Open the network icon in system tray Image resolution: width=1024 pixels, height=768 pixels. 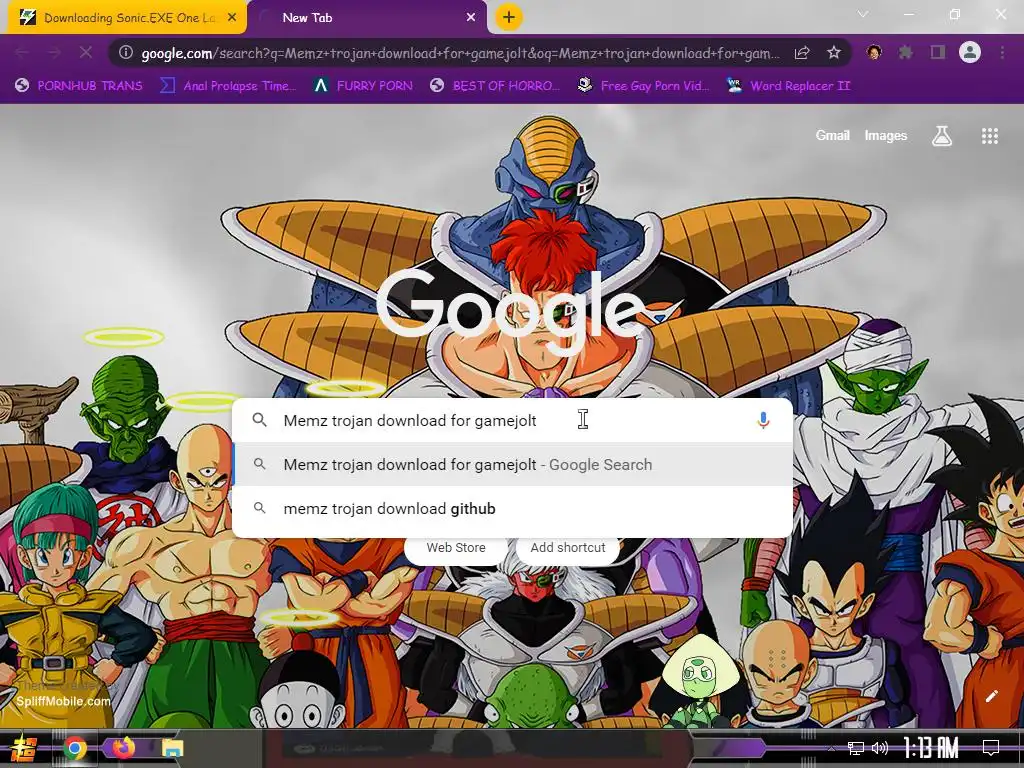[x=856, y=748]
